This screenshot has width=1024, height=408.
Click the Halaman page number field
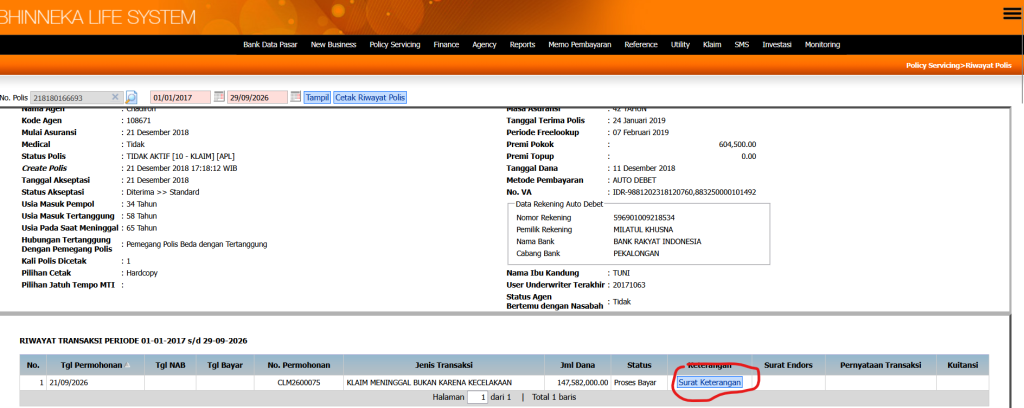[x=477, y=397]
